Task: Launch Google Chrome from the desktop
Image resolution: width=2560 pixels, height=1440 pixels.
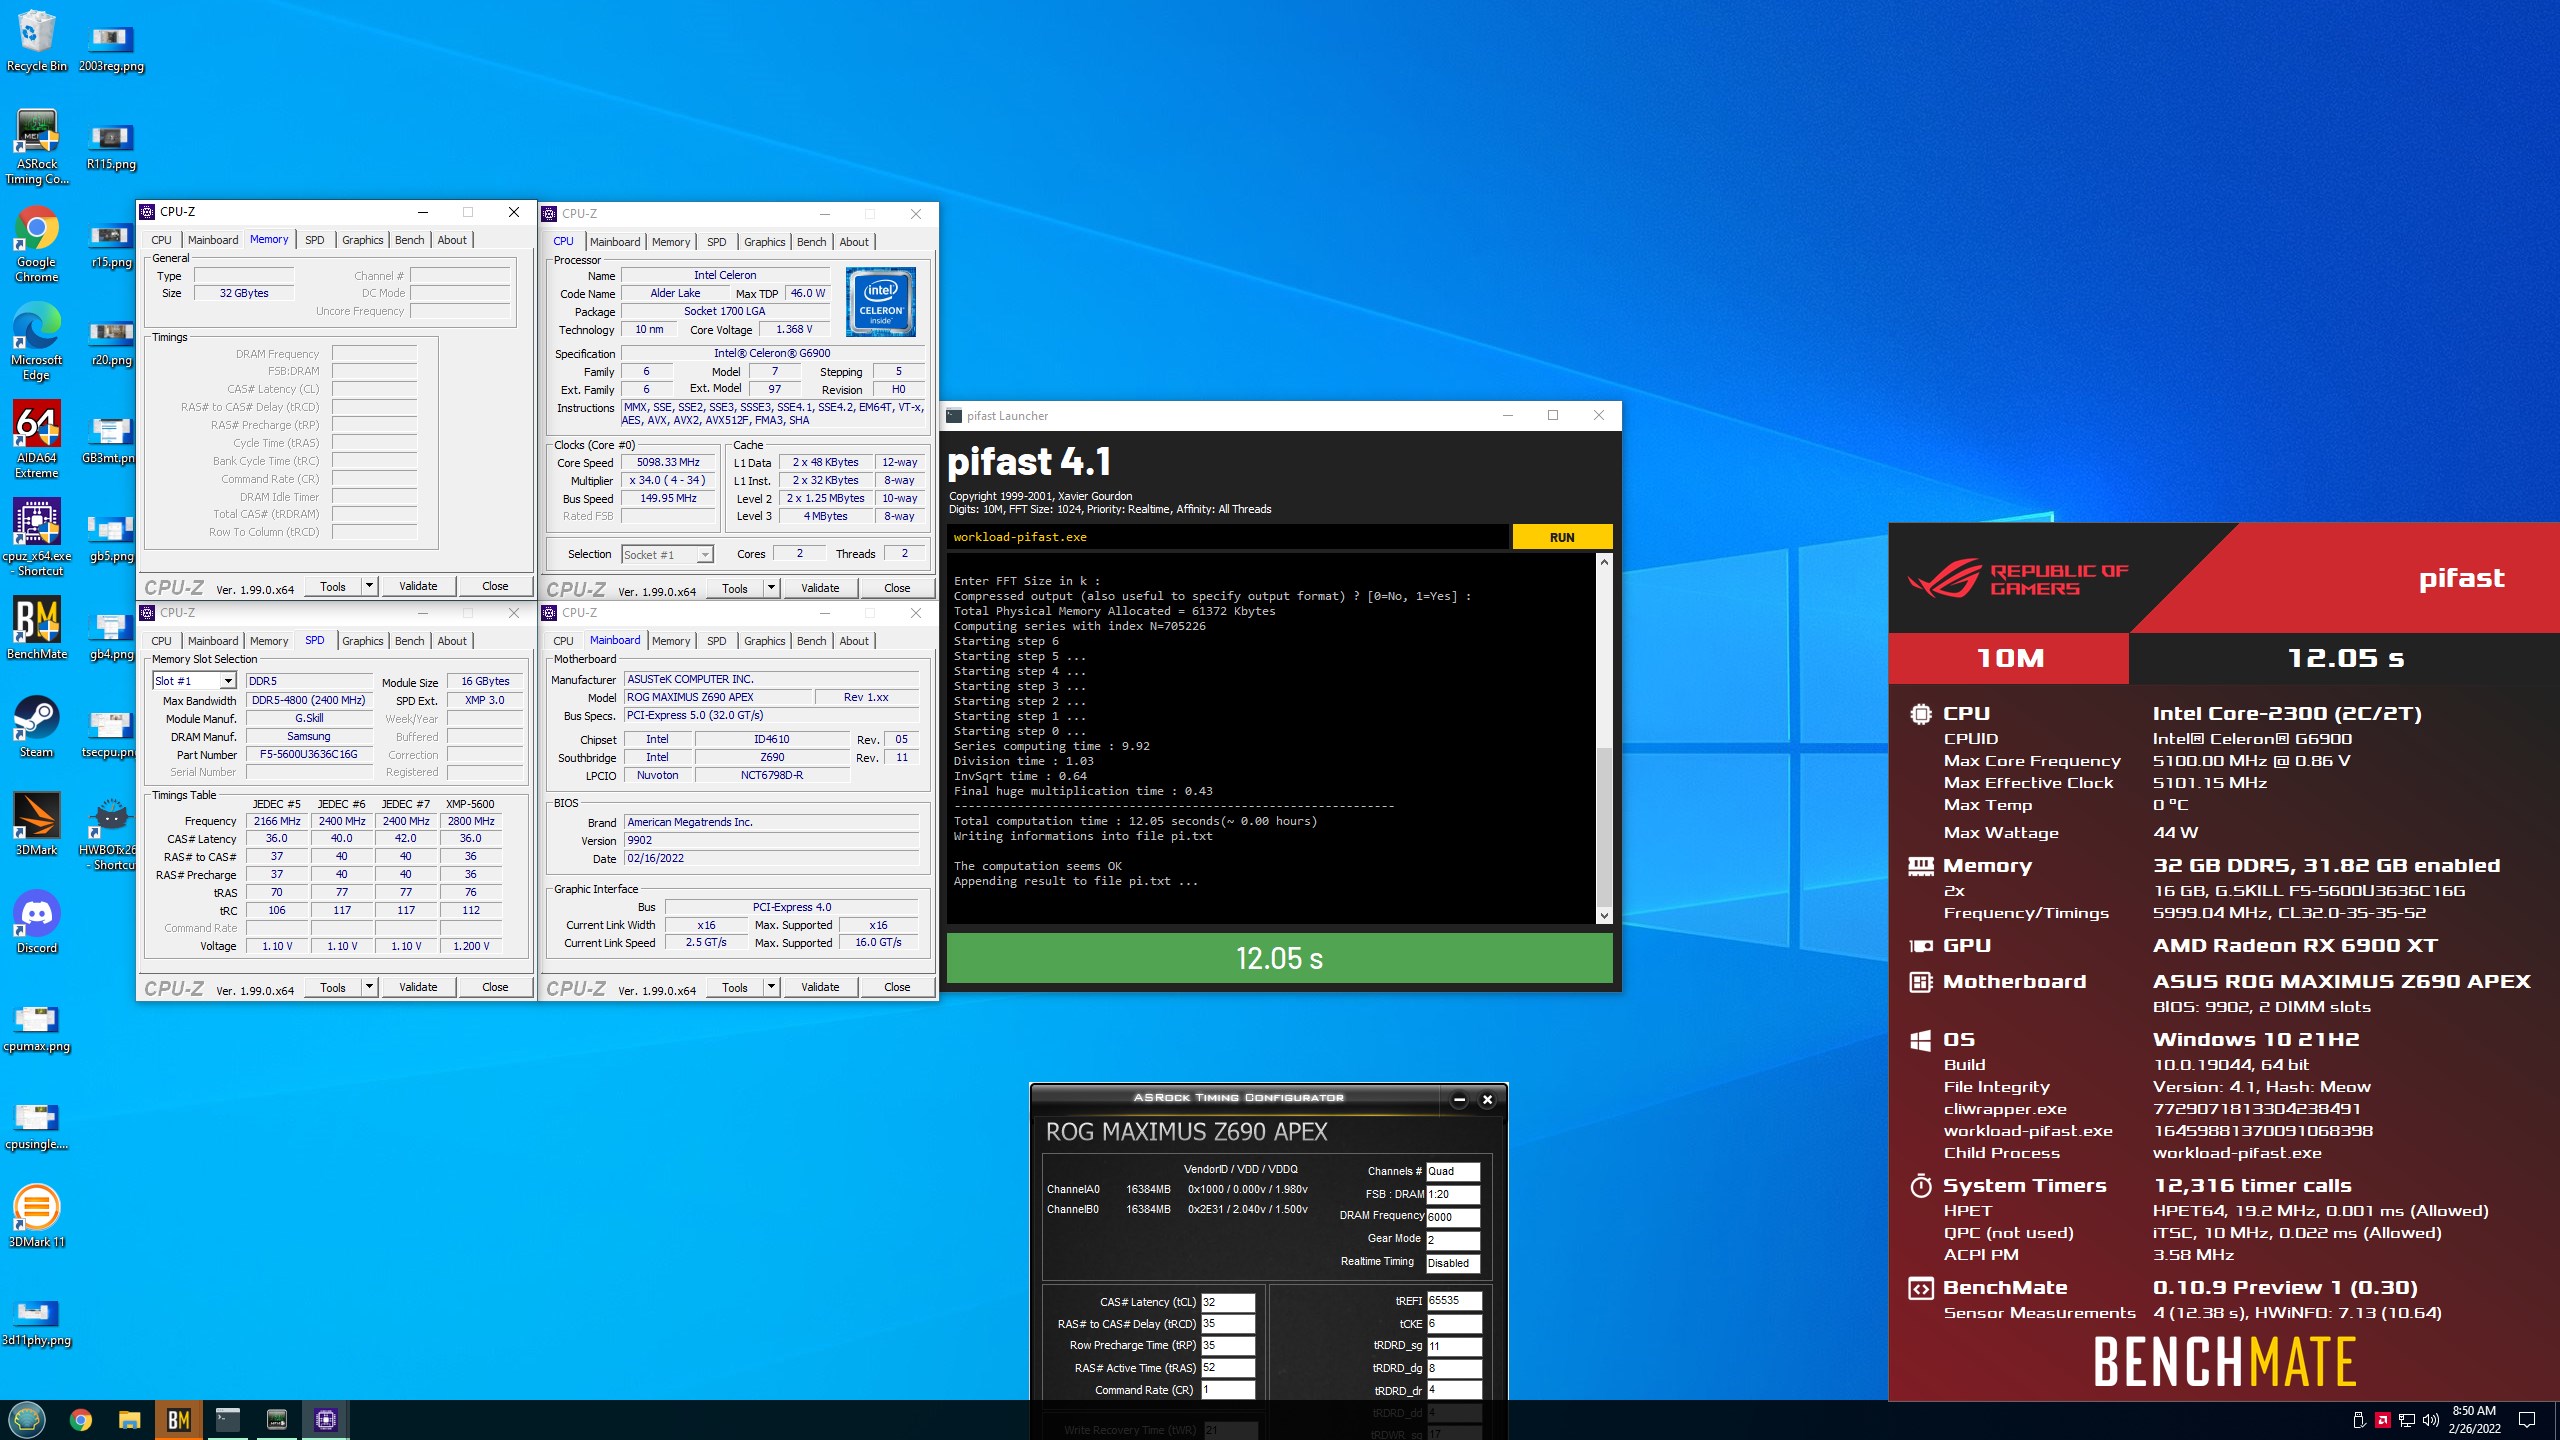Action: point(36,244)
